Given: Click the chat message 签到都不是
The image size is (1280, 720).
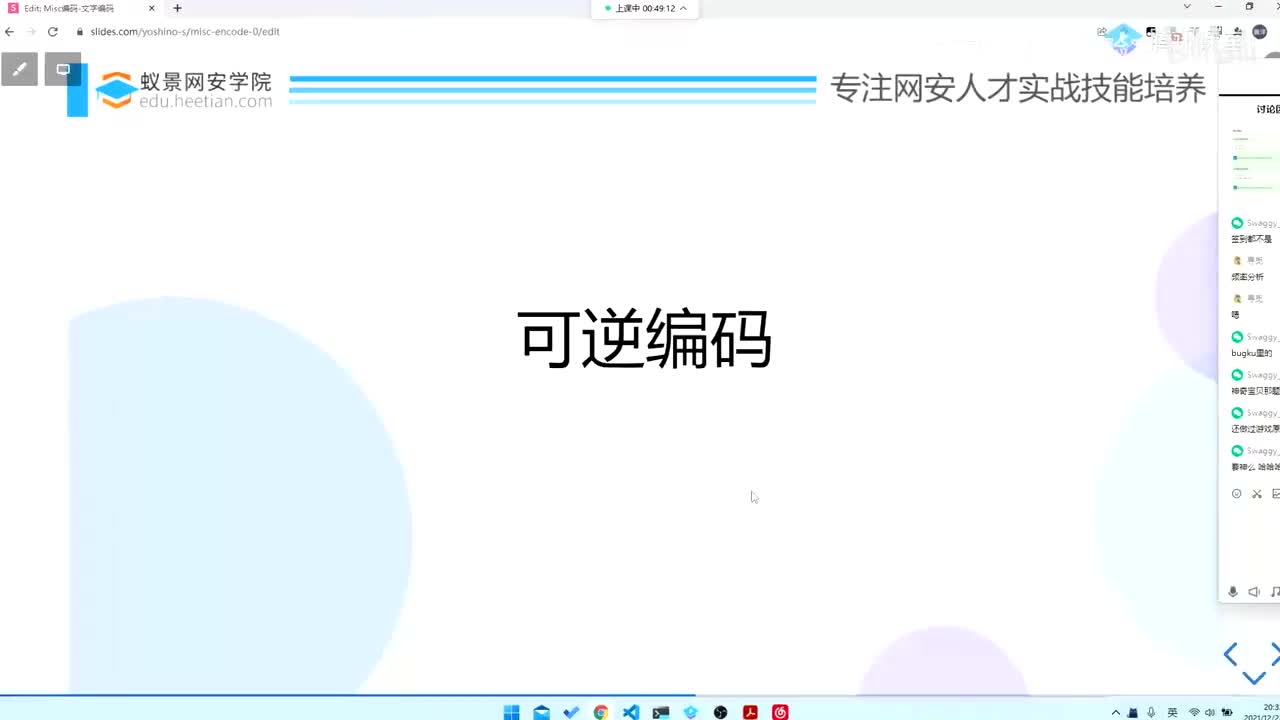Looking at the screenshot, I should (x=1251, y=239).
